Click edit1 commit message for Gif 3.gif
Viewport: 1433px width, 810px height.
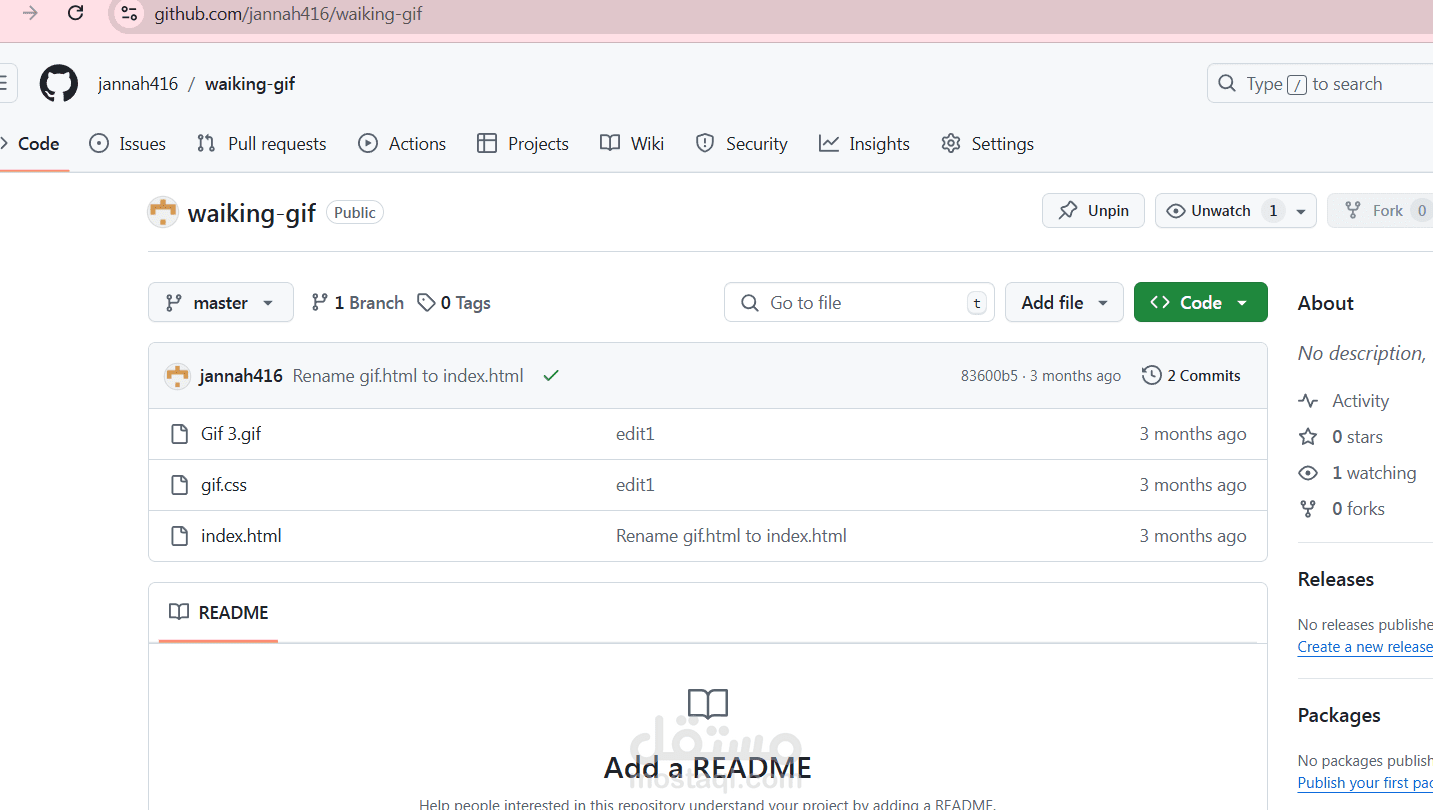click(635, 434)
